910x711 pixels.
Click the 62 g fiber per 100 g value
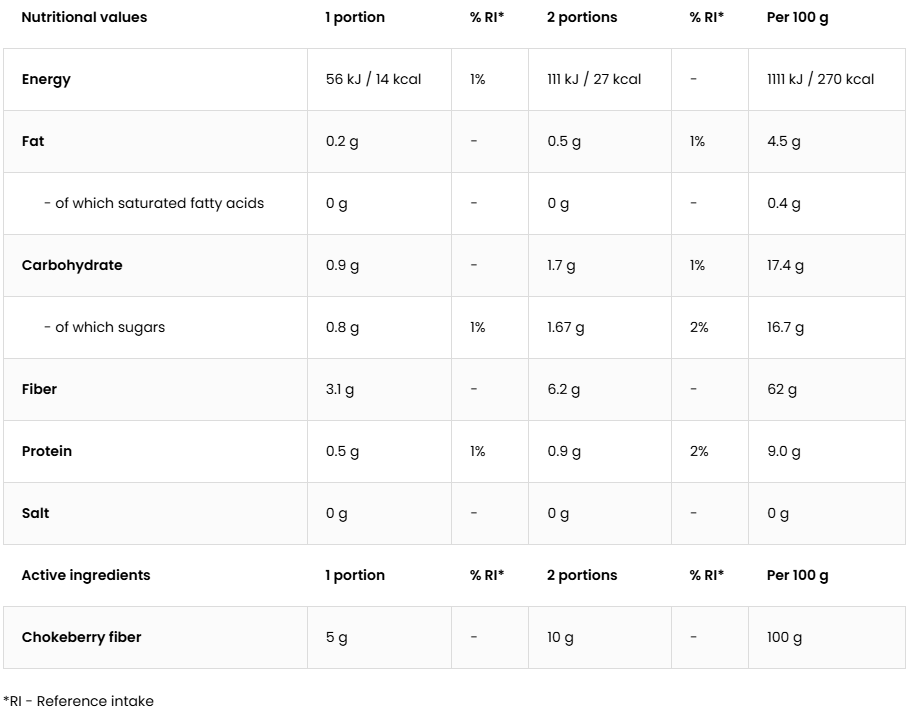pyautogui.click(x=782, y=389)
